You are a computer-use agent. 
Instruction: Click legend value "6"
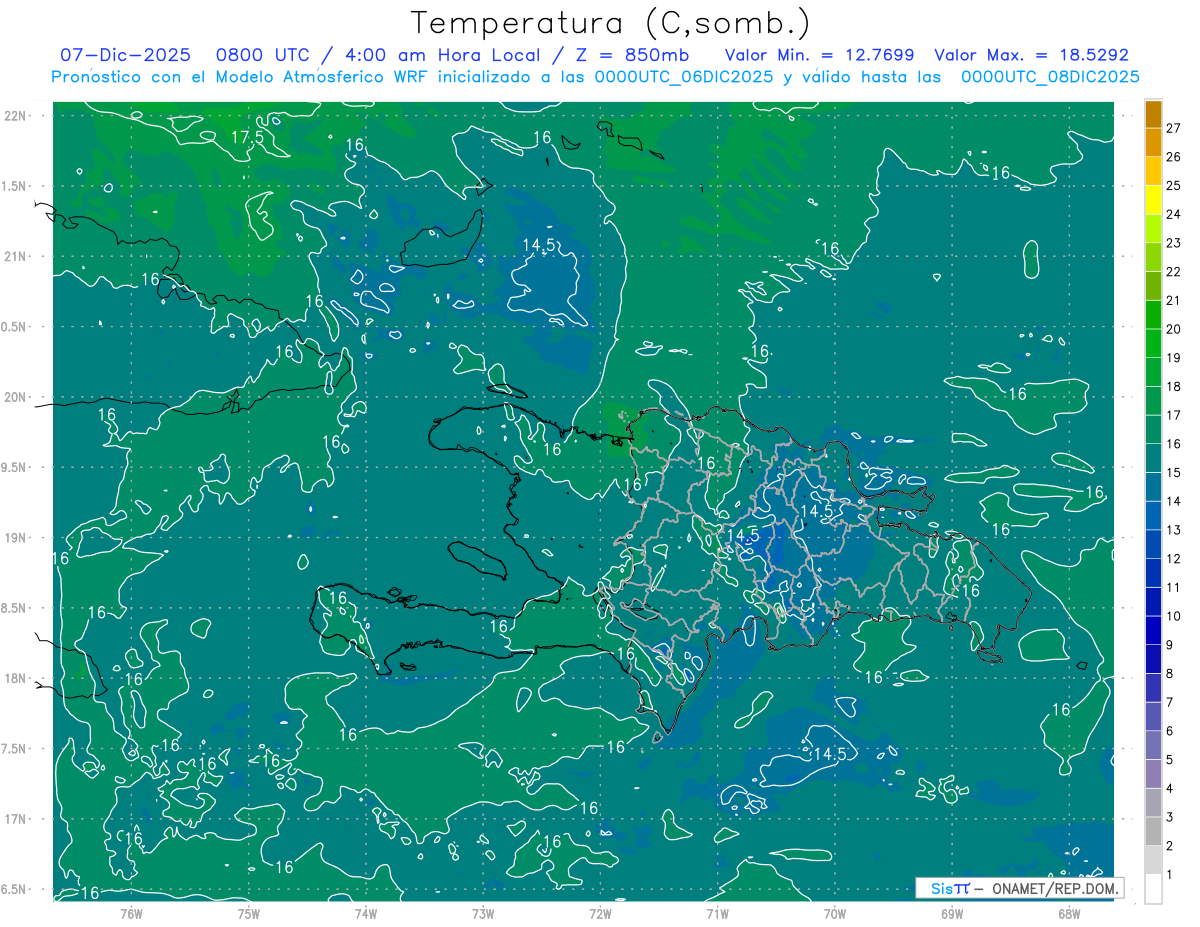click(1169, 731)
